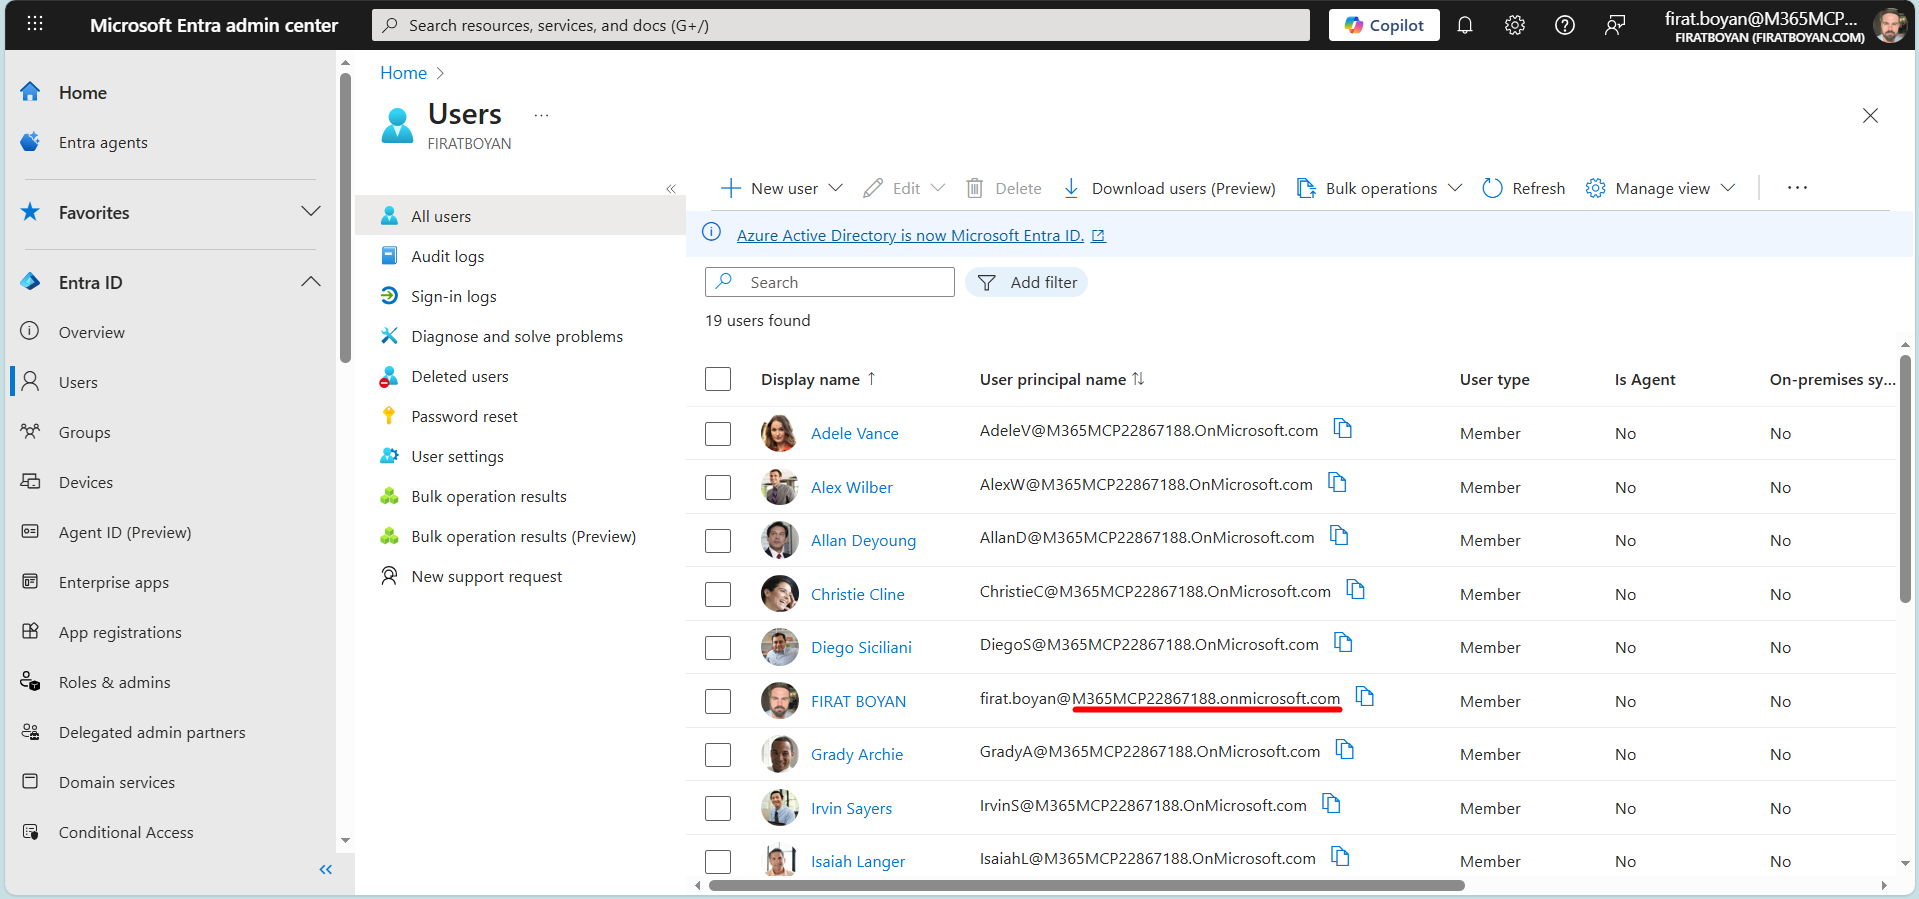Select the Allan Deyoung row checkbox
Viewport: 1919px width, 899px height.
pos(718,541)
